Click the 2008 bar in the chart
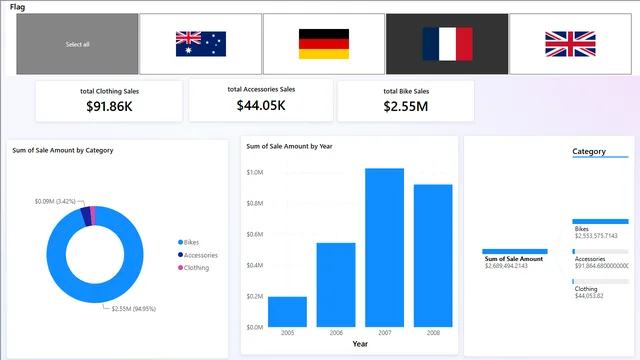The image size is (640, 360). tap(433, 256)
